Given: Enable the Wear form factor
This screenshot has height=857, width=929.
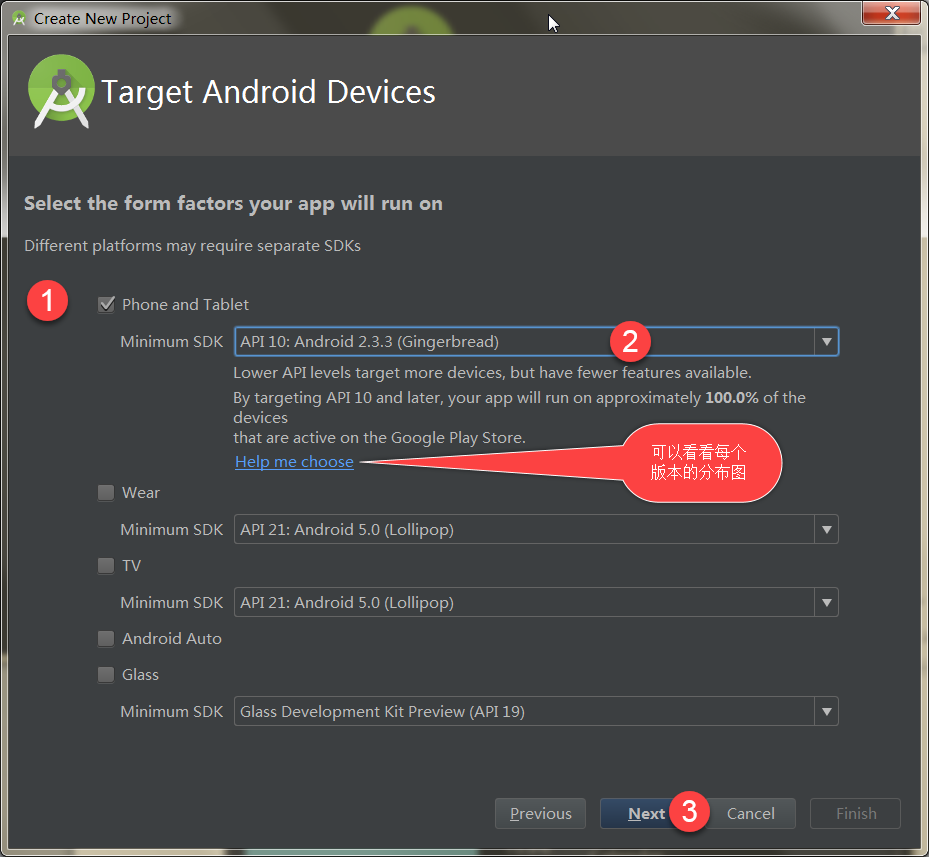Looking at the screenshot, I should (106, 492).
